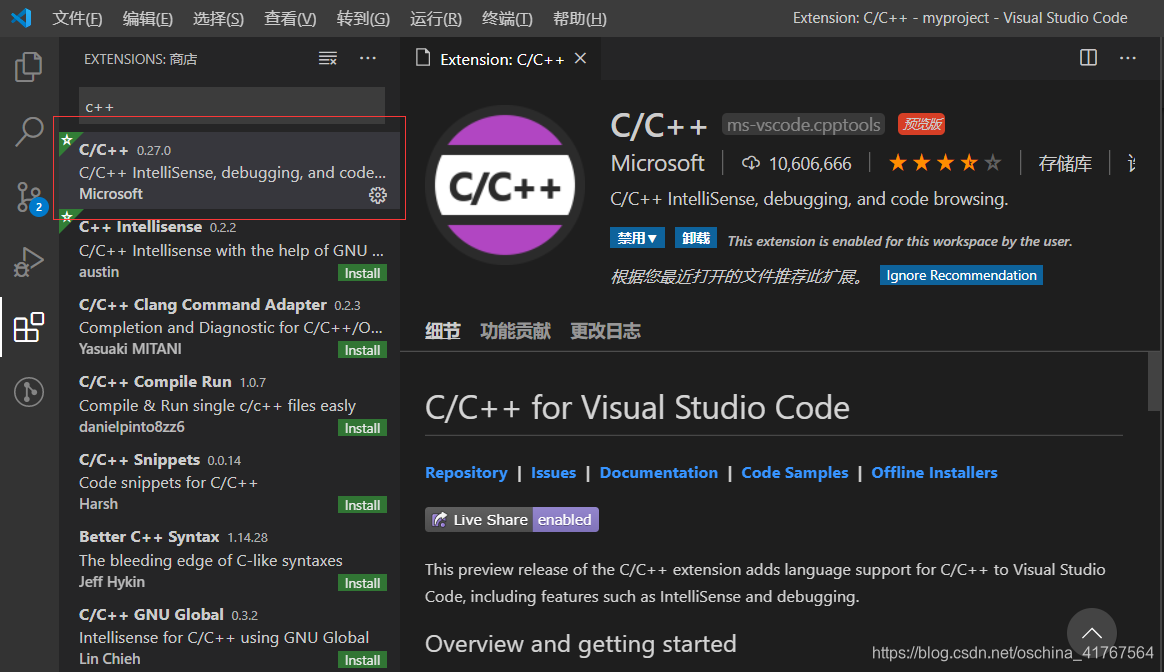The image size is (1164, 672).
Task: Open extensions panel more actions menu
Action: pyautogui.click(x=368, y=59)
